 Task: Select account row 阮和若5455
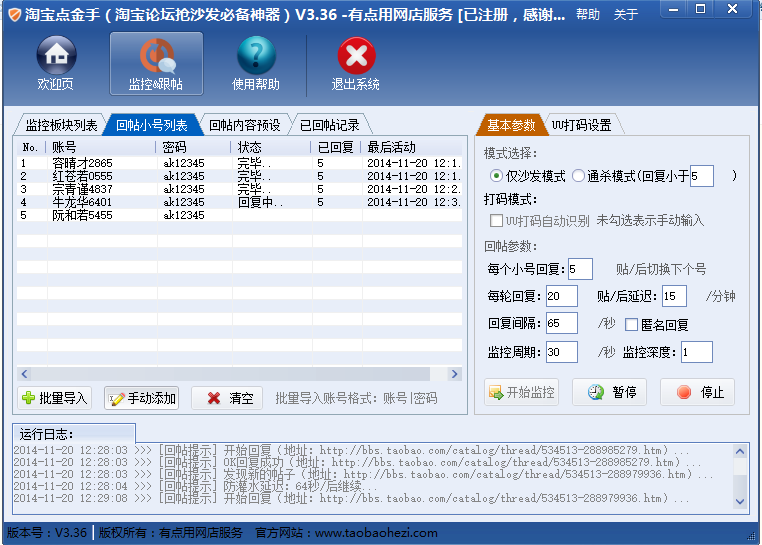point(240,215)
